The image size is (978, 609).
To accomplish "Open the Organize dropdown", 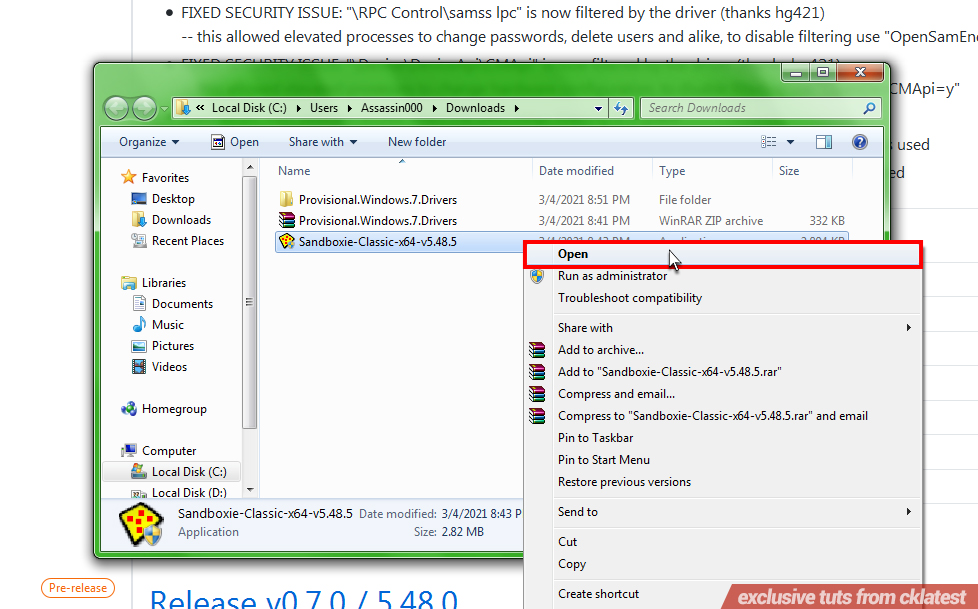I will 147,142.
